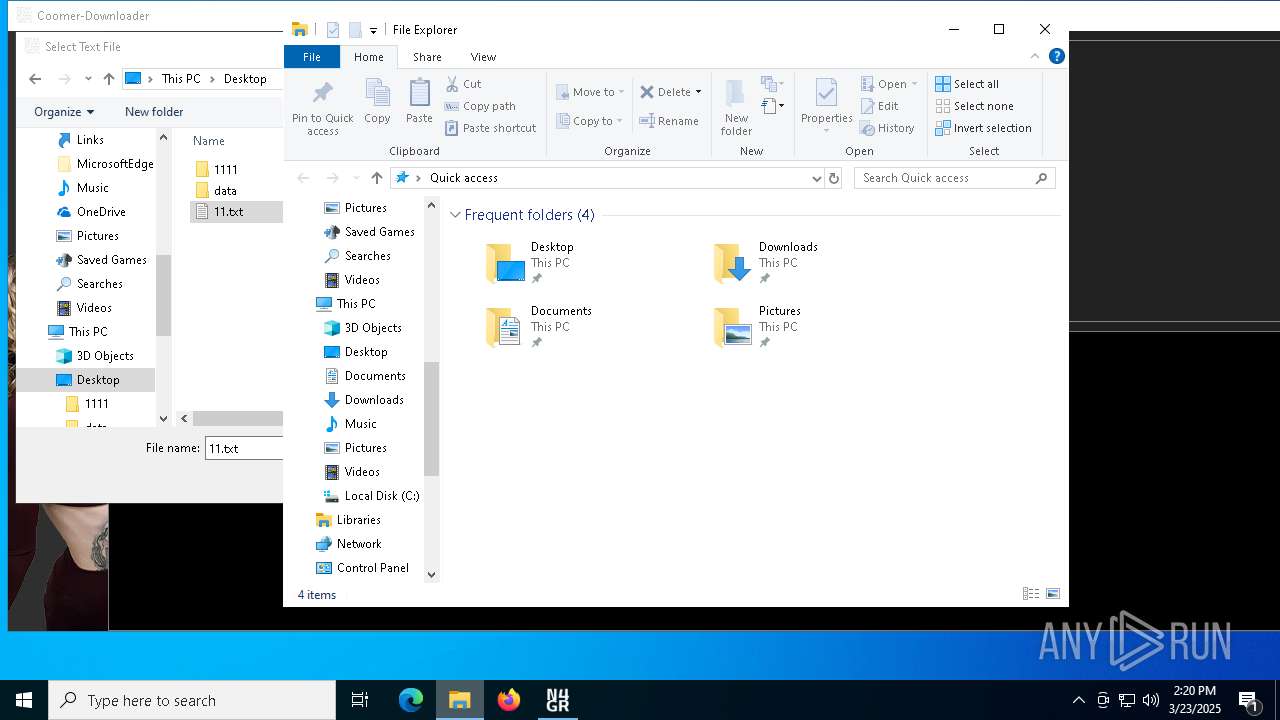The width and height of the screenshot is (1280, 720).
Task: Open Firefox from taskbar
Action: coord(509,700)
